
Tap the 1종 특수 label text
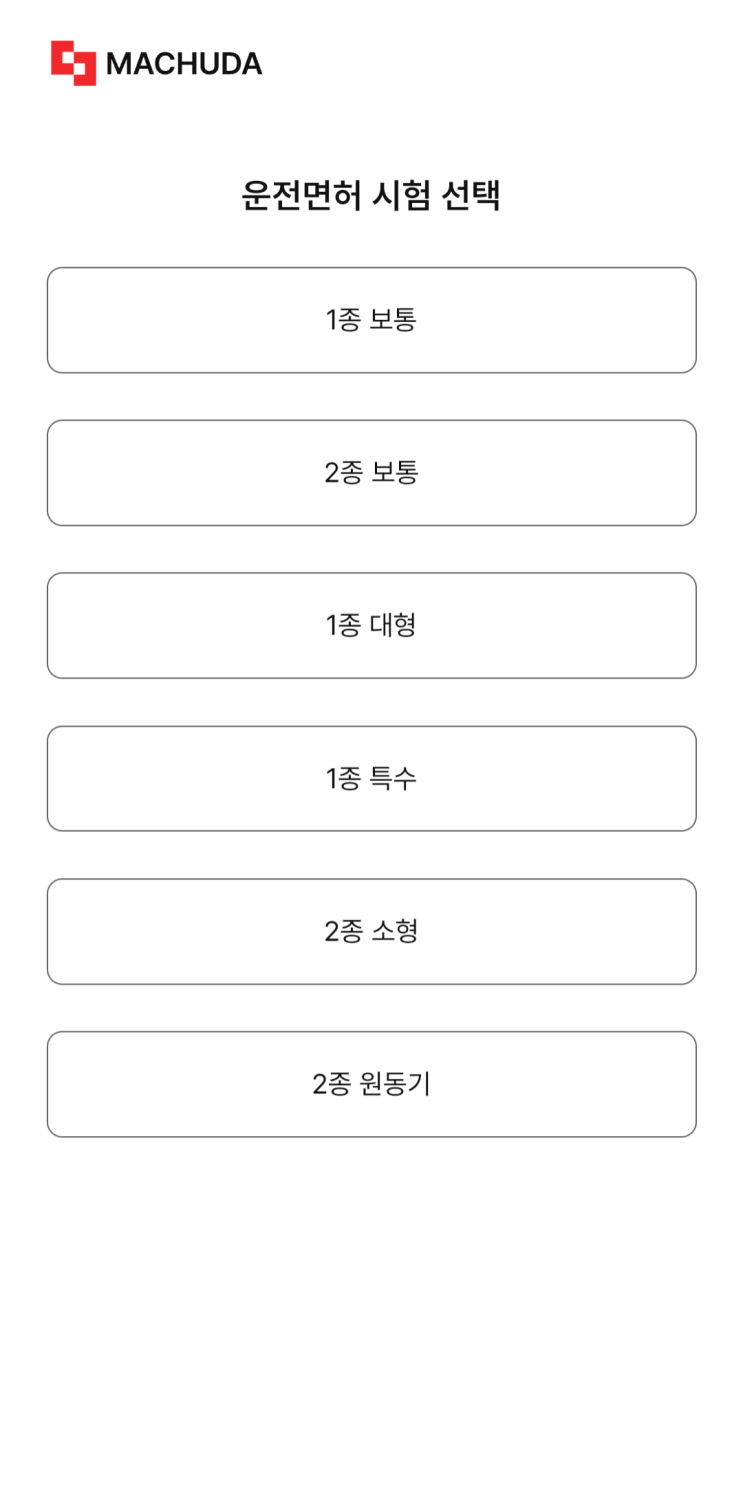click(371, 779)
